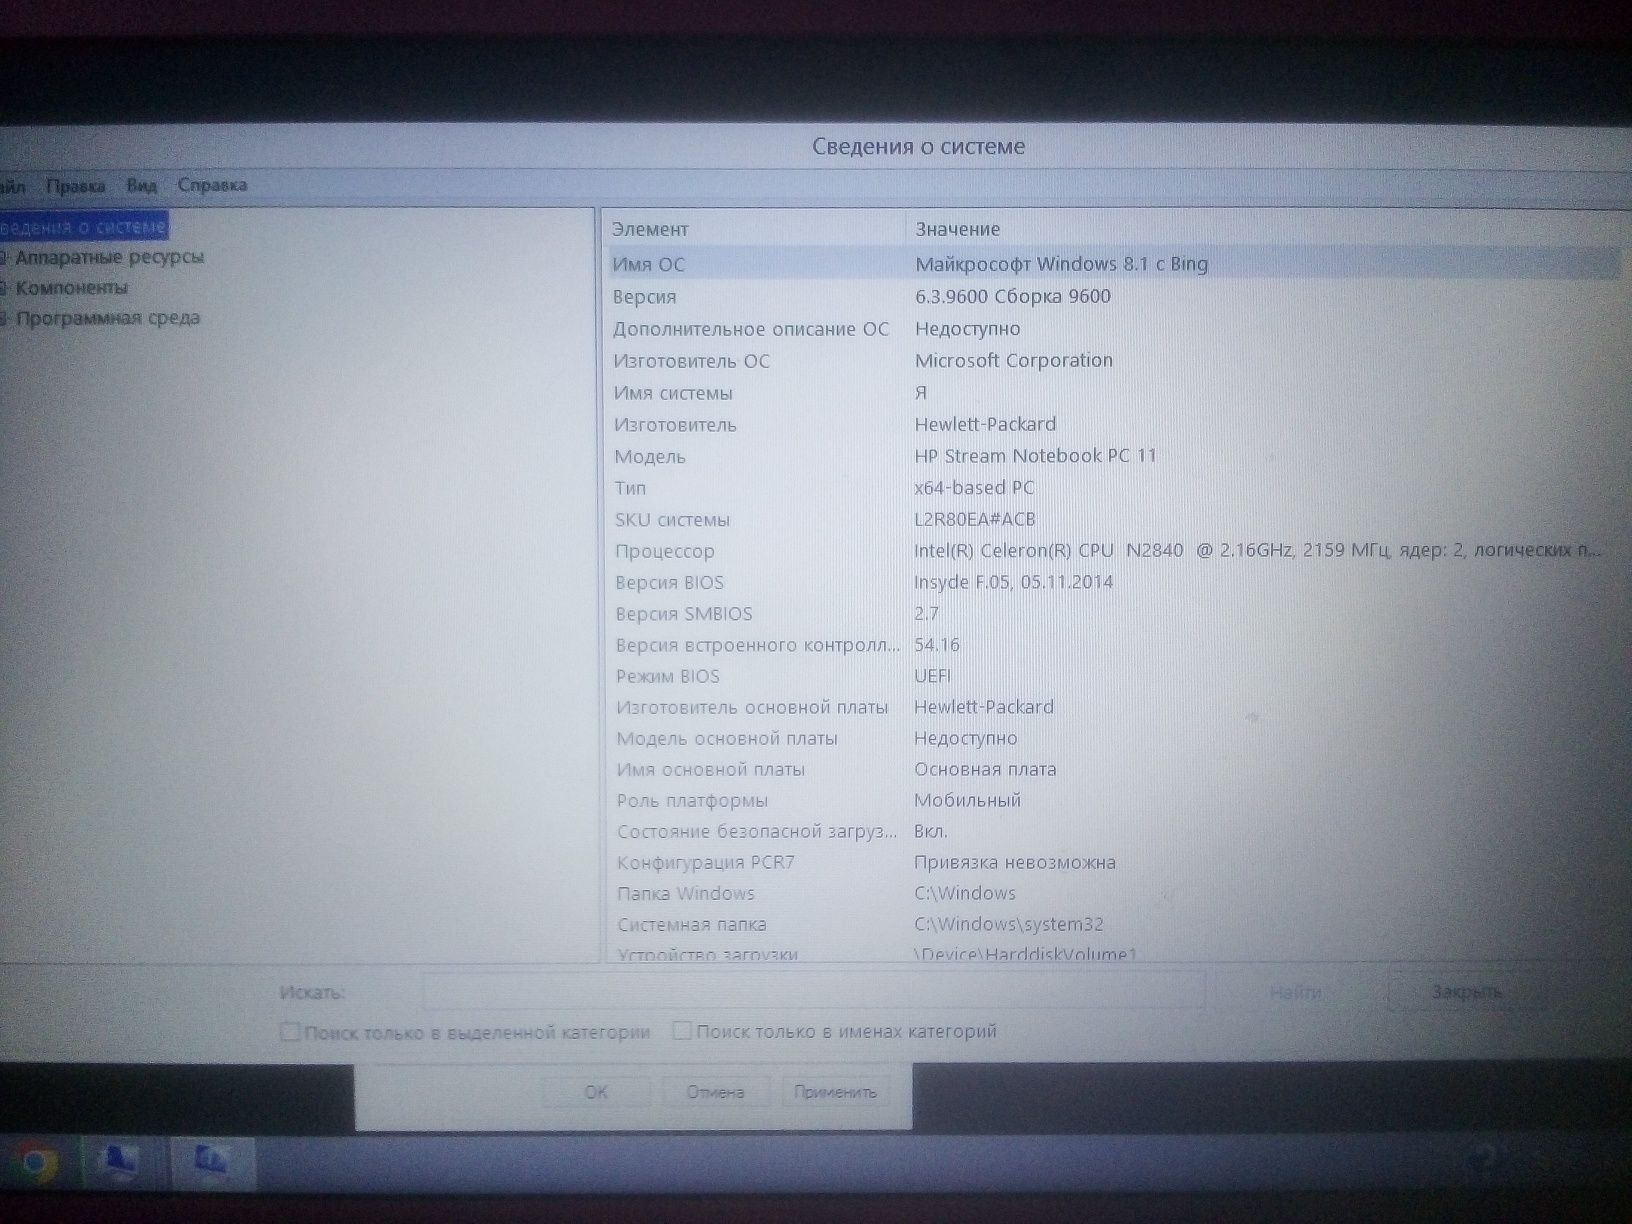Select the Тип x64-based PC row

click(x=1113, y=488)
